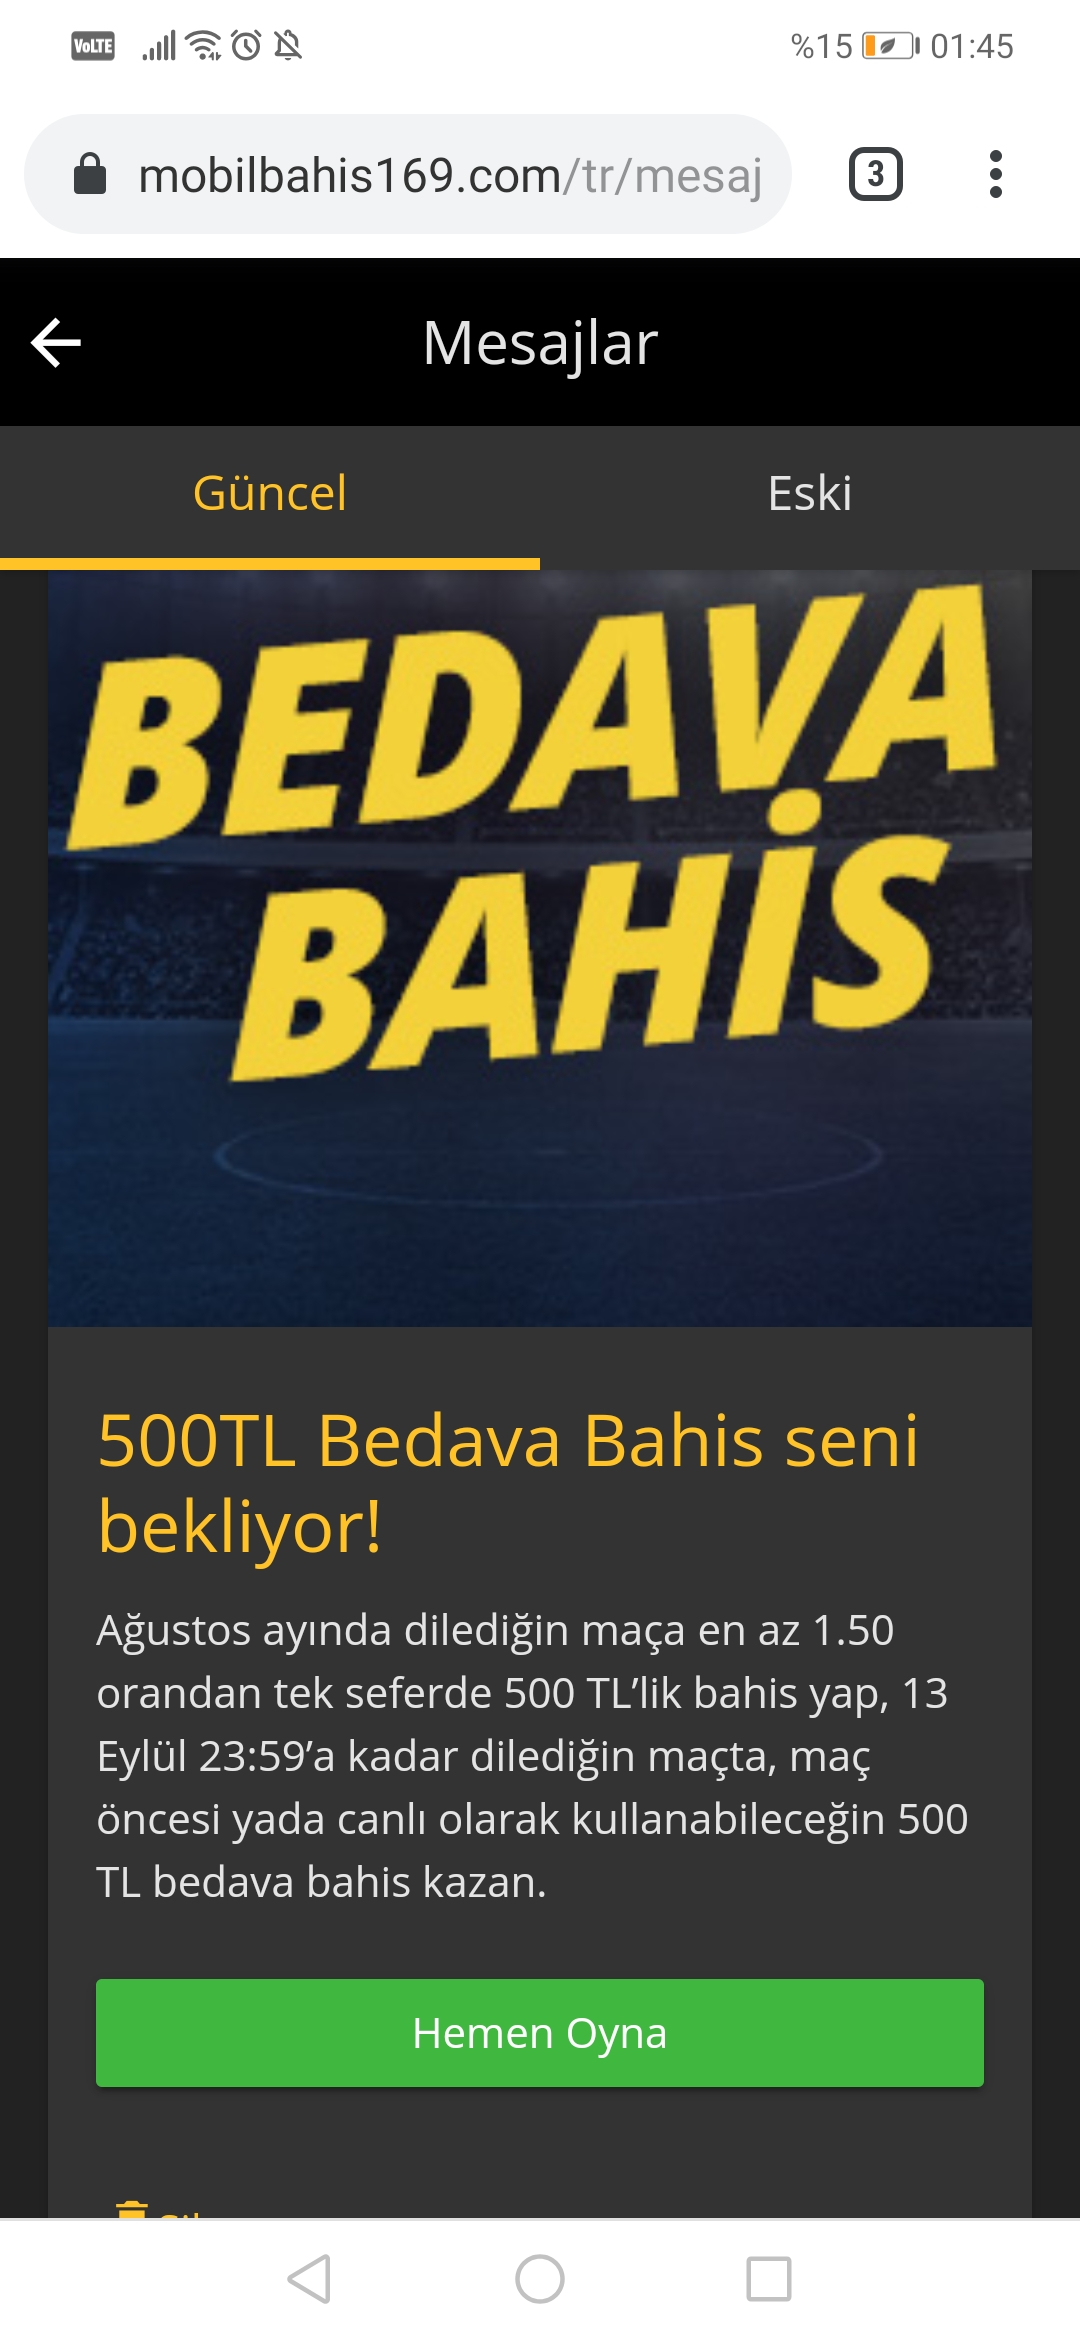Open the tab switcher showing 3 tabs

coord(876,174)
